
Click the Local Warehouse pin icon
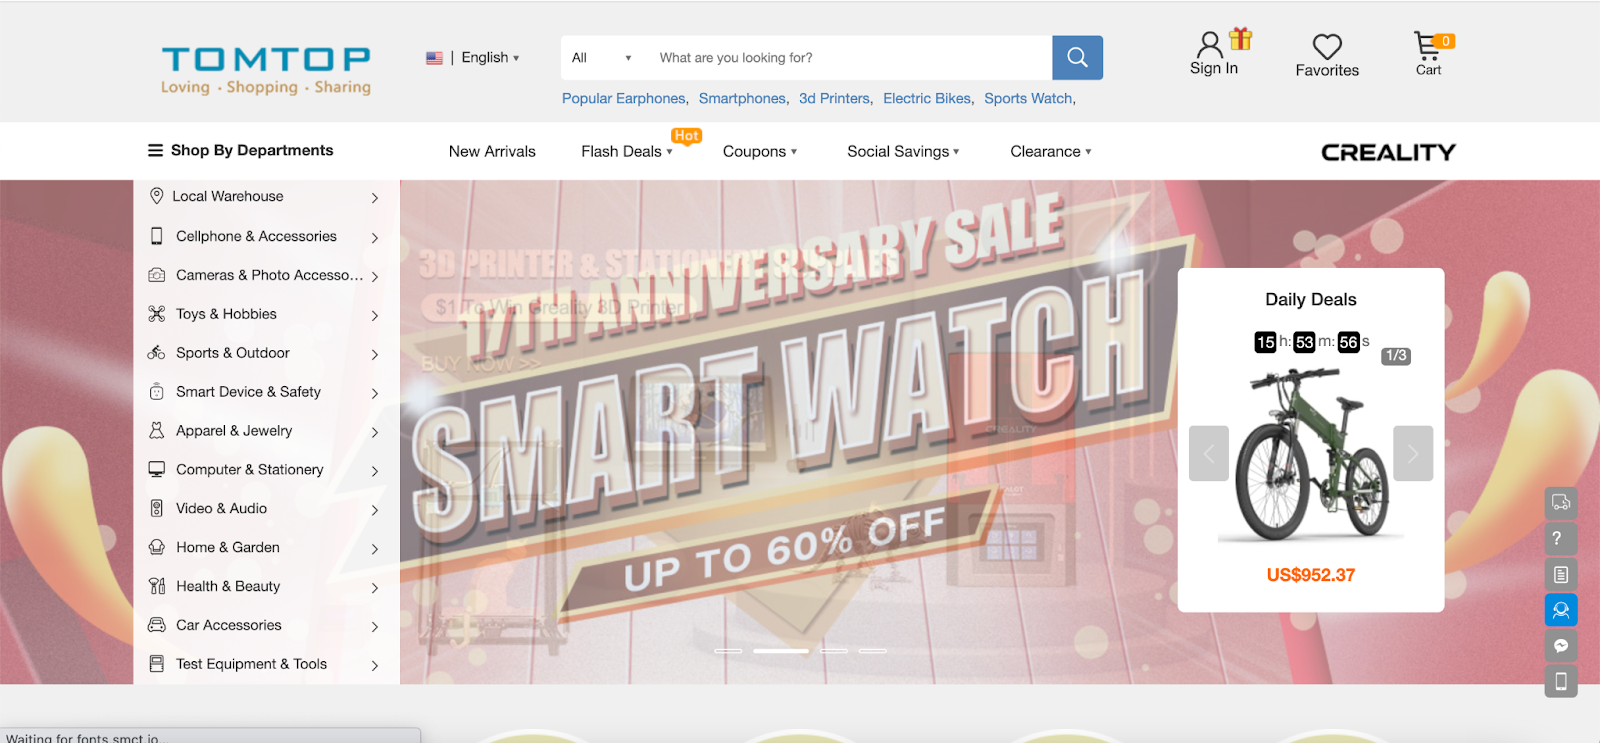(157, 196)
